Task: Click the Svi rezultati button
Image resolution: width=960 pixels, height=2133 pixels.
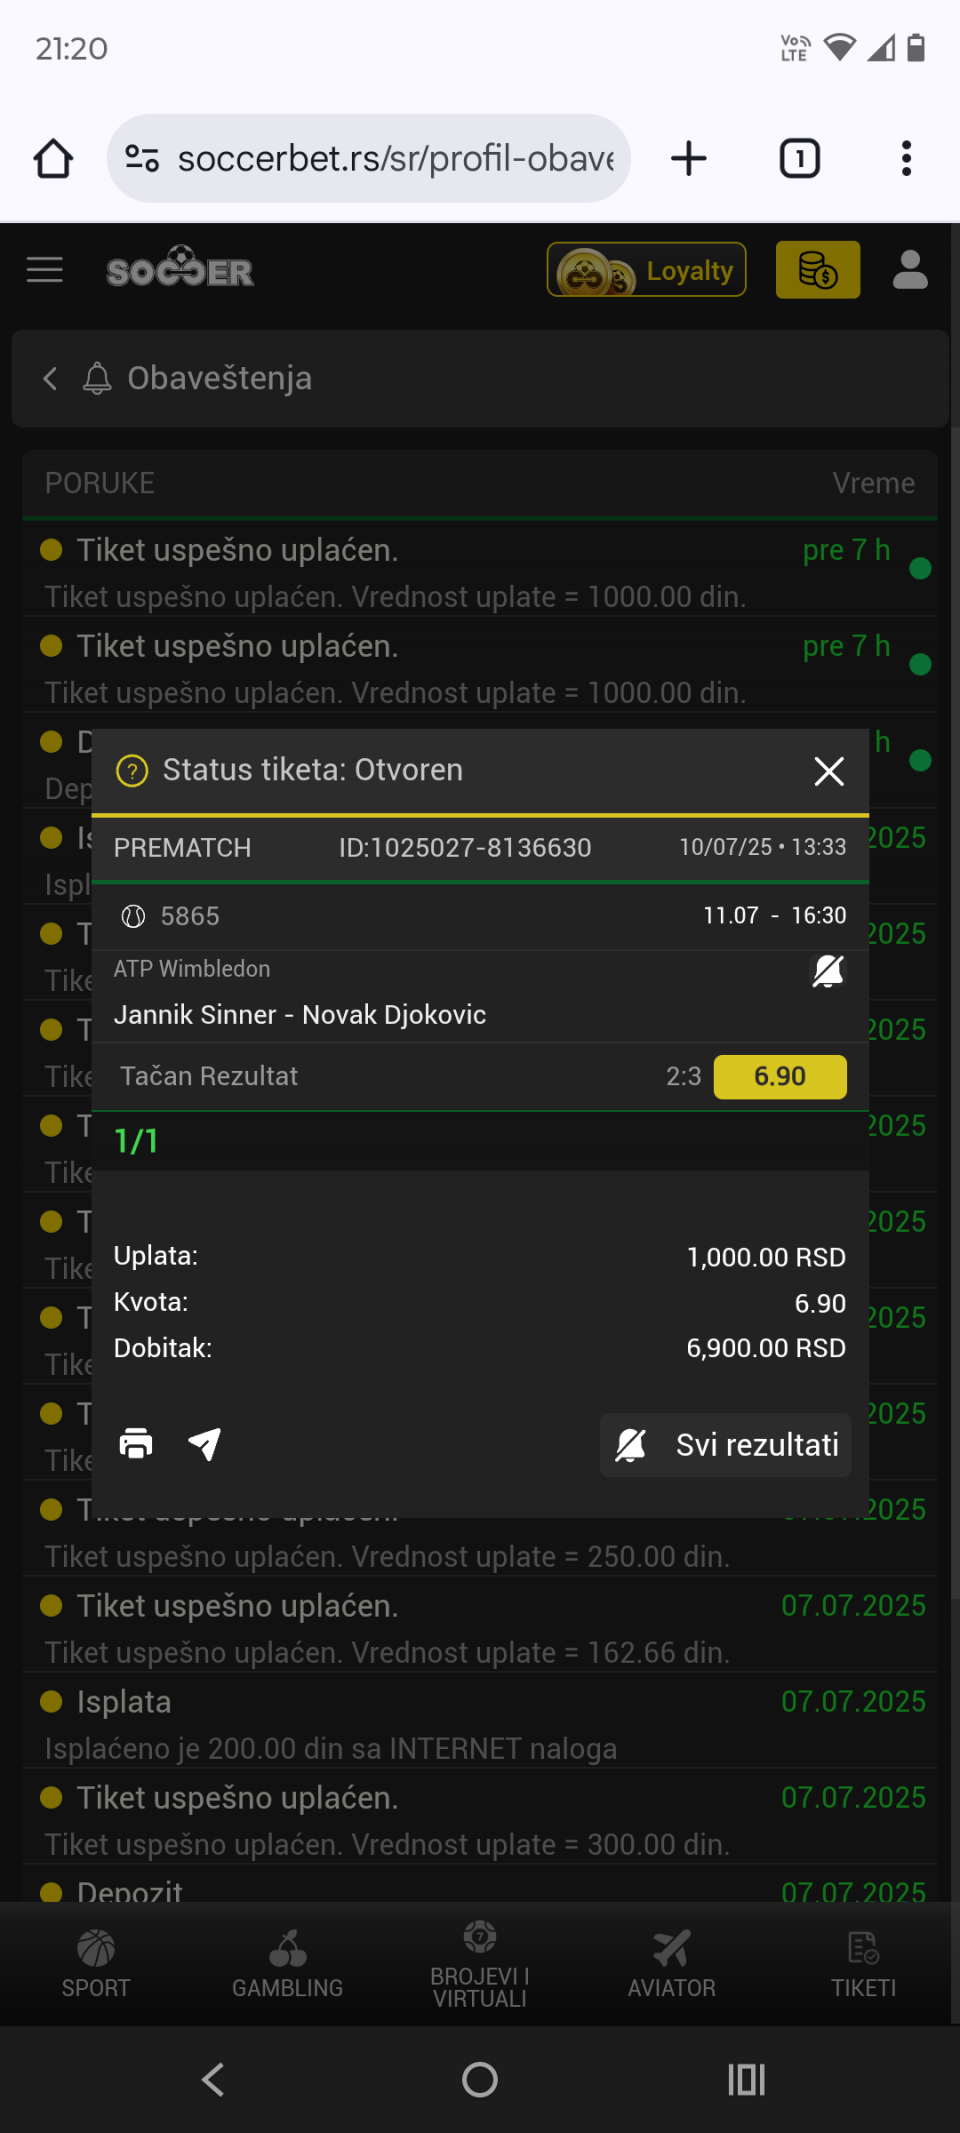Action: (726, 1444)
